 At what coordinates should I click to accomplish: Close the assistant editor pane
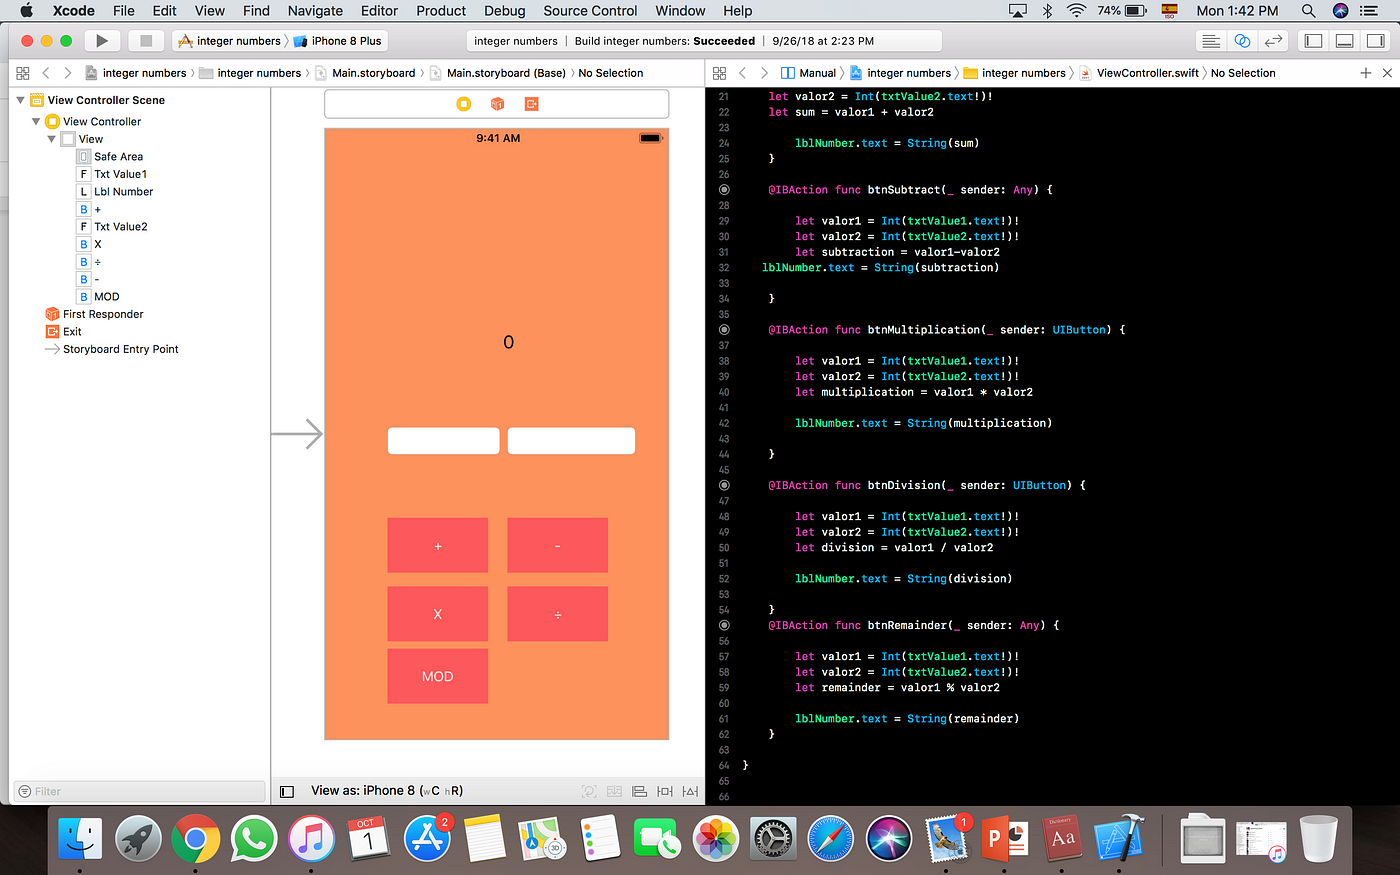pyautogui.click(x=1387, y=73)
